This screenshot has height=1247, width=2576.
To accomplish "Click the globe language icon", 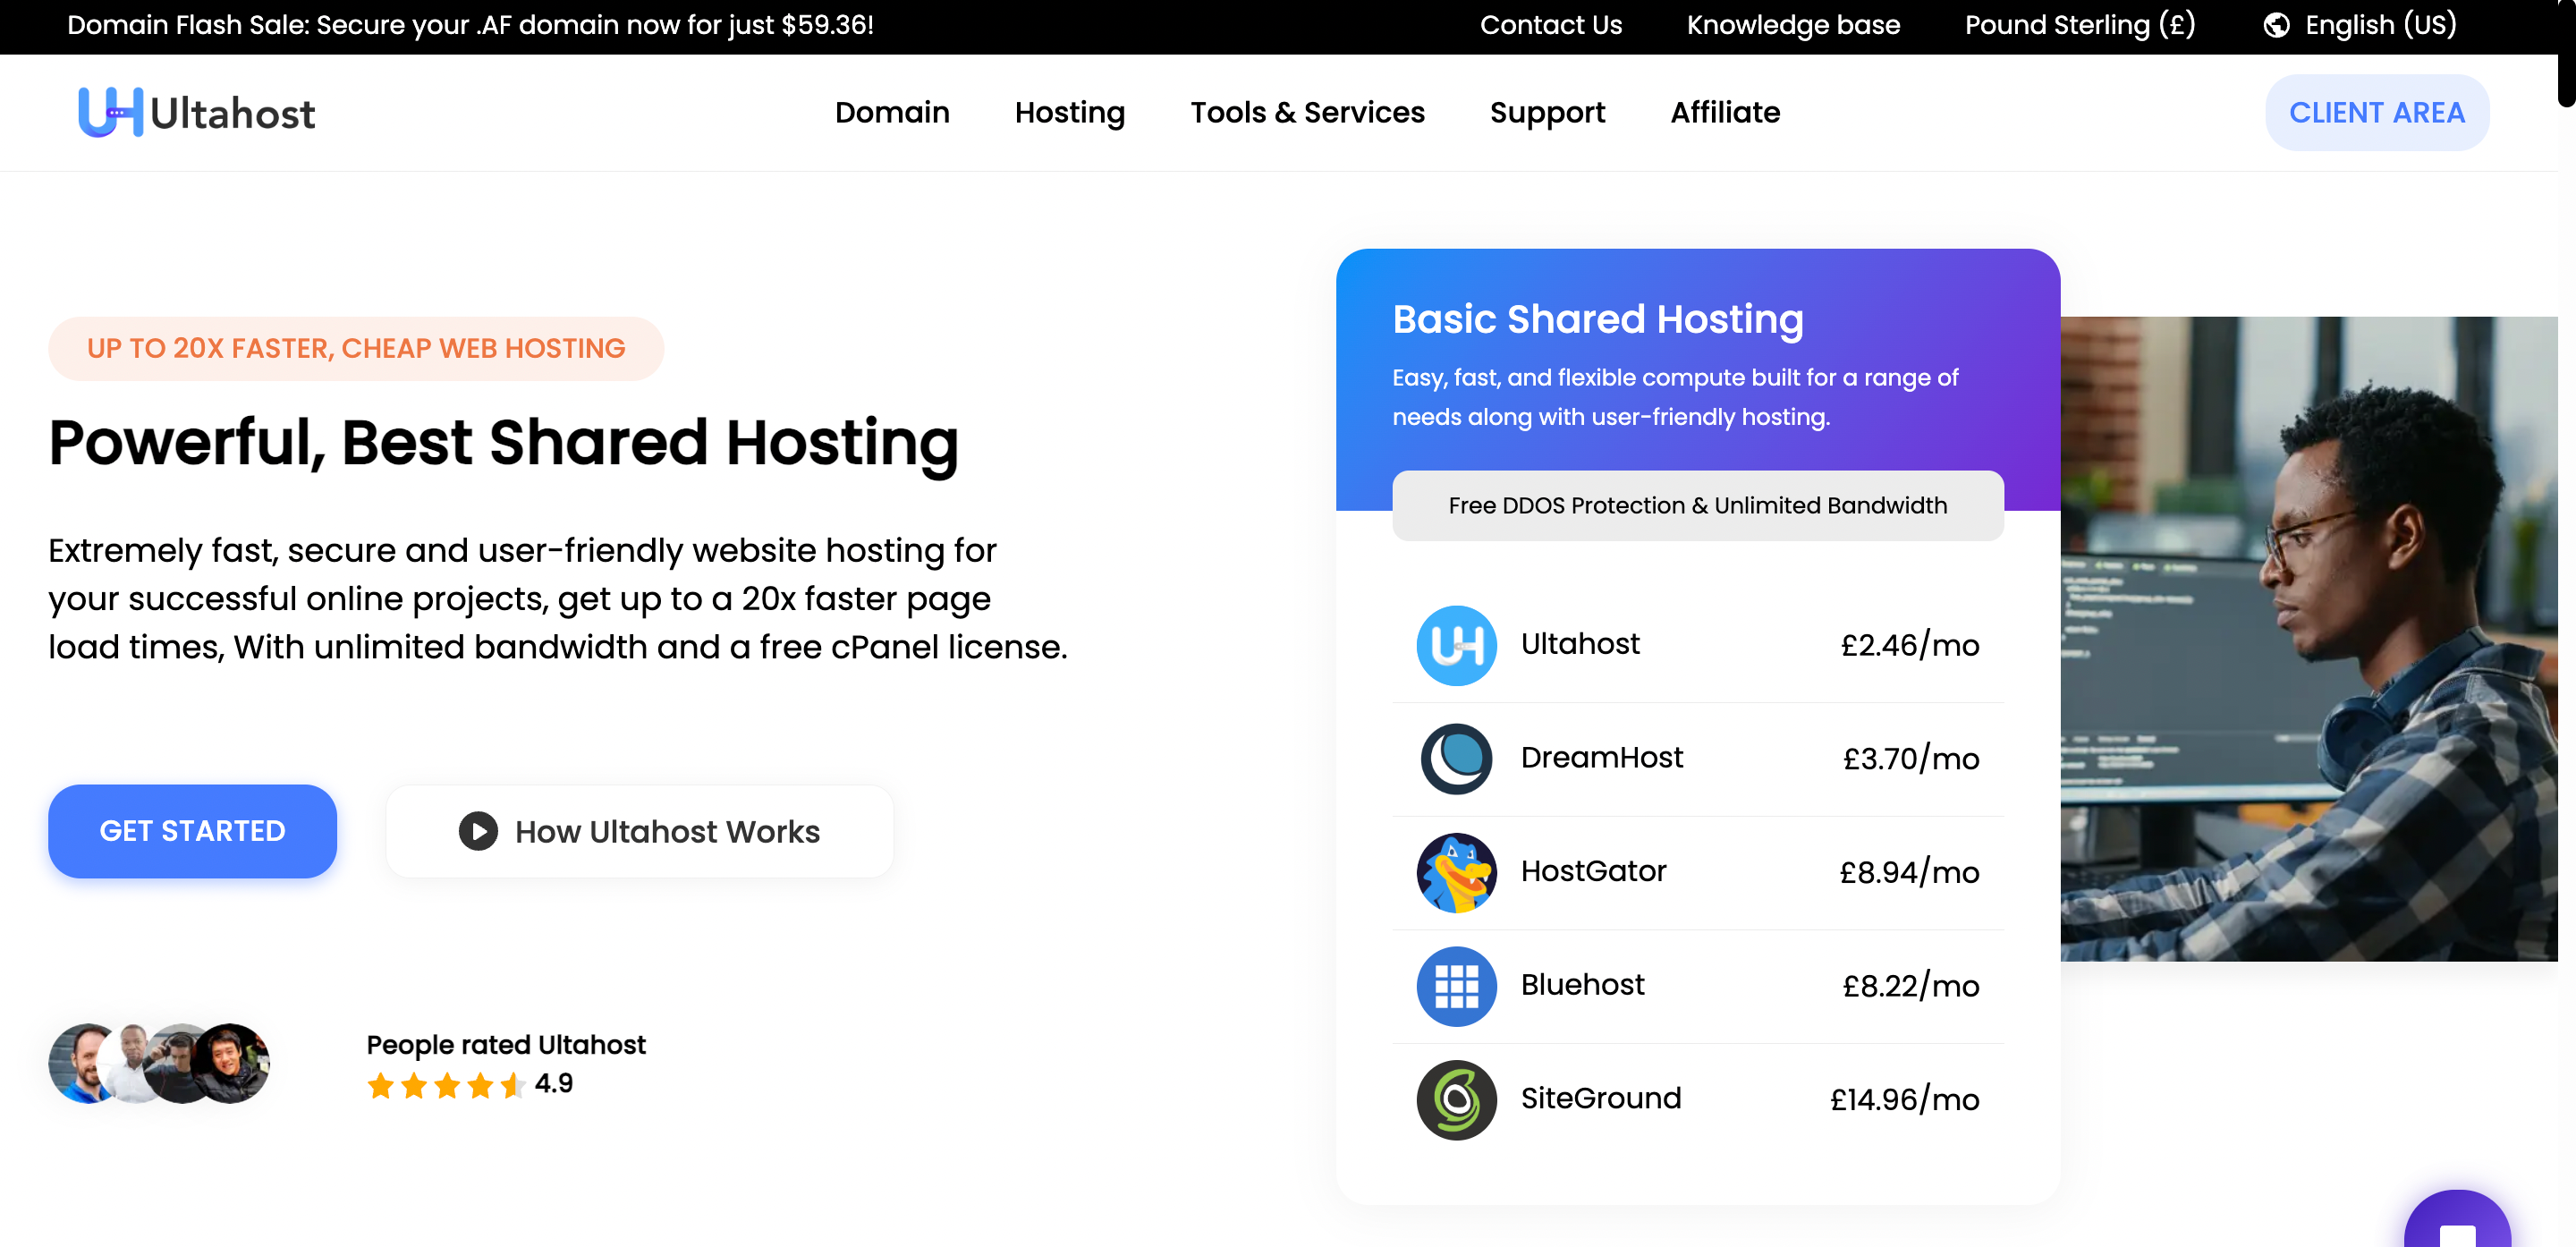I will tap(2276, 25).
